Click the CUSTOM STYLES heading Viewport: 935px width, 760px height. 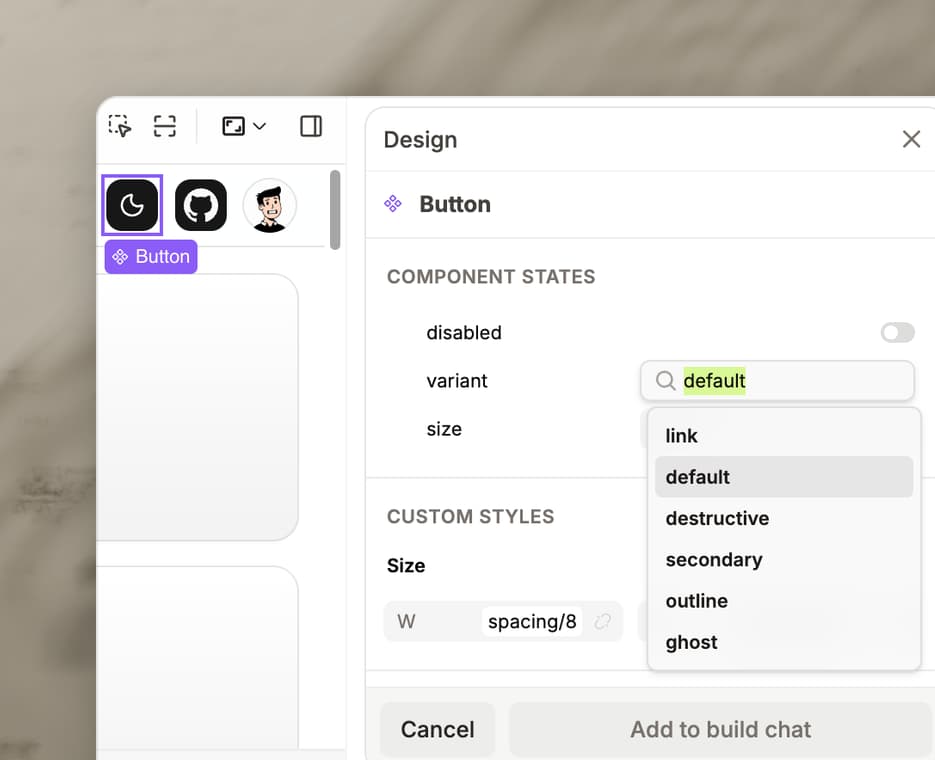[470, 516]
